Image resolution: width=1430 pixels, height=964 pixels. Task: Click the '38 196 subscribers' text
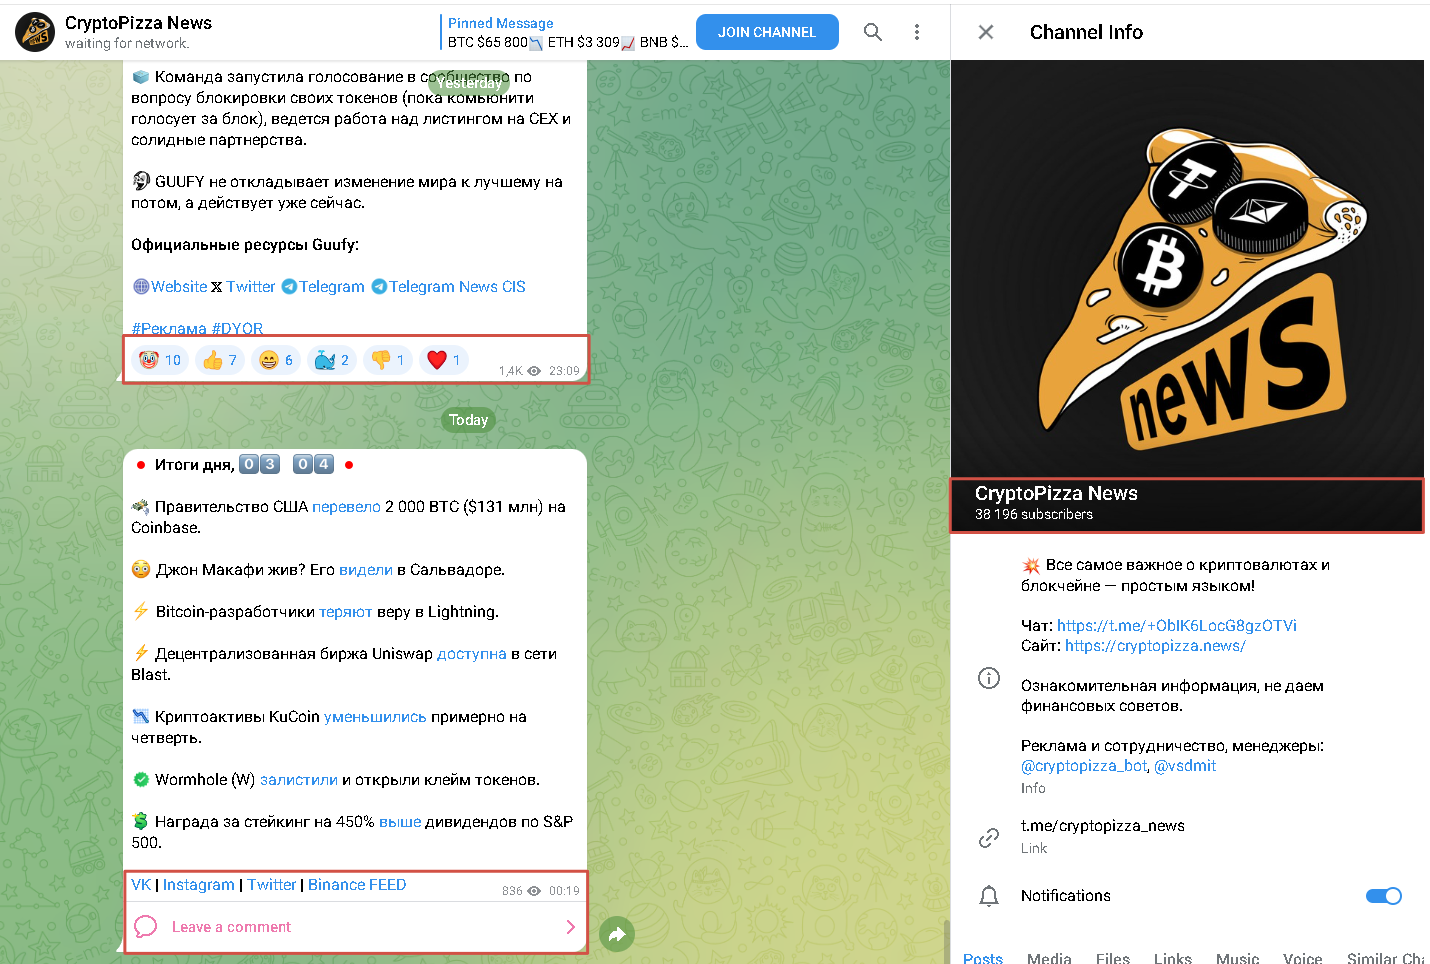coord(1034,514)
